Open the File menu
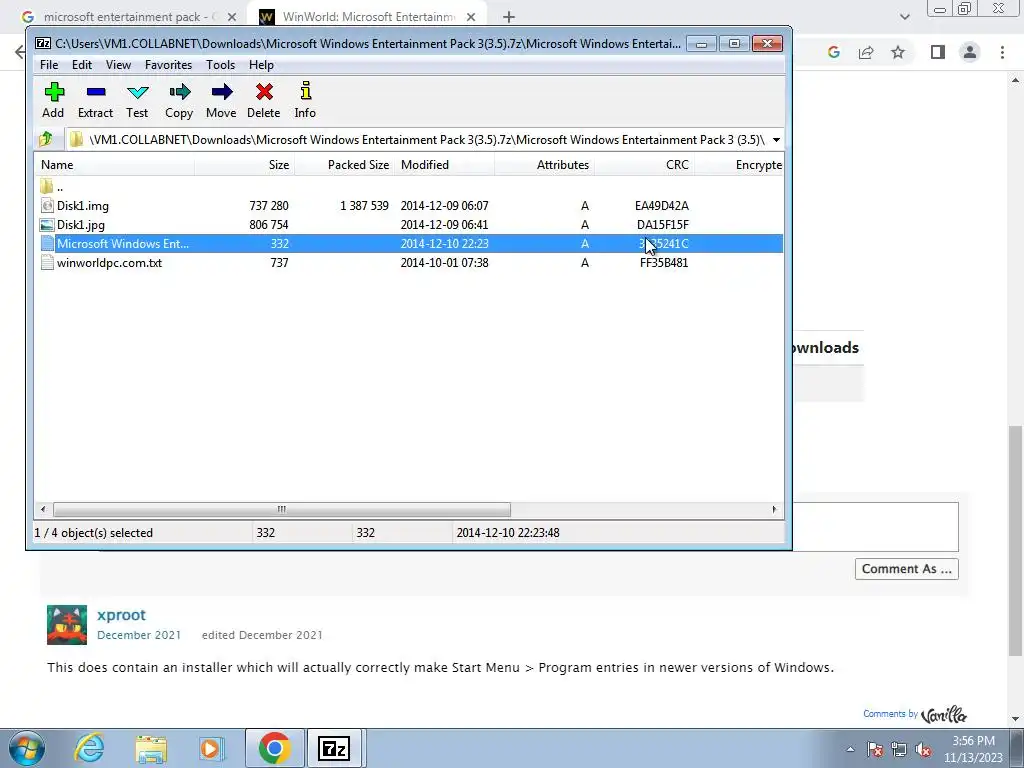 (x=49, y=65)
